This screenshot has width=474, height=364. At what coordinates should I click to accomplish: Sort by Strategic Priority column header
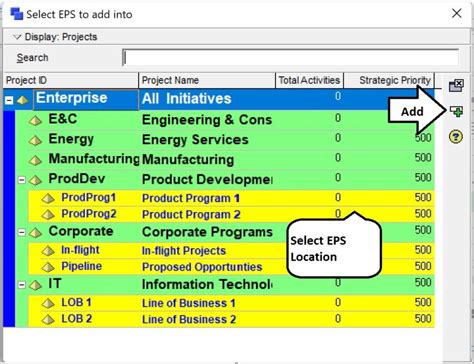pyautogui.click(x=389, y=80)
